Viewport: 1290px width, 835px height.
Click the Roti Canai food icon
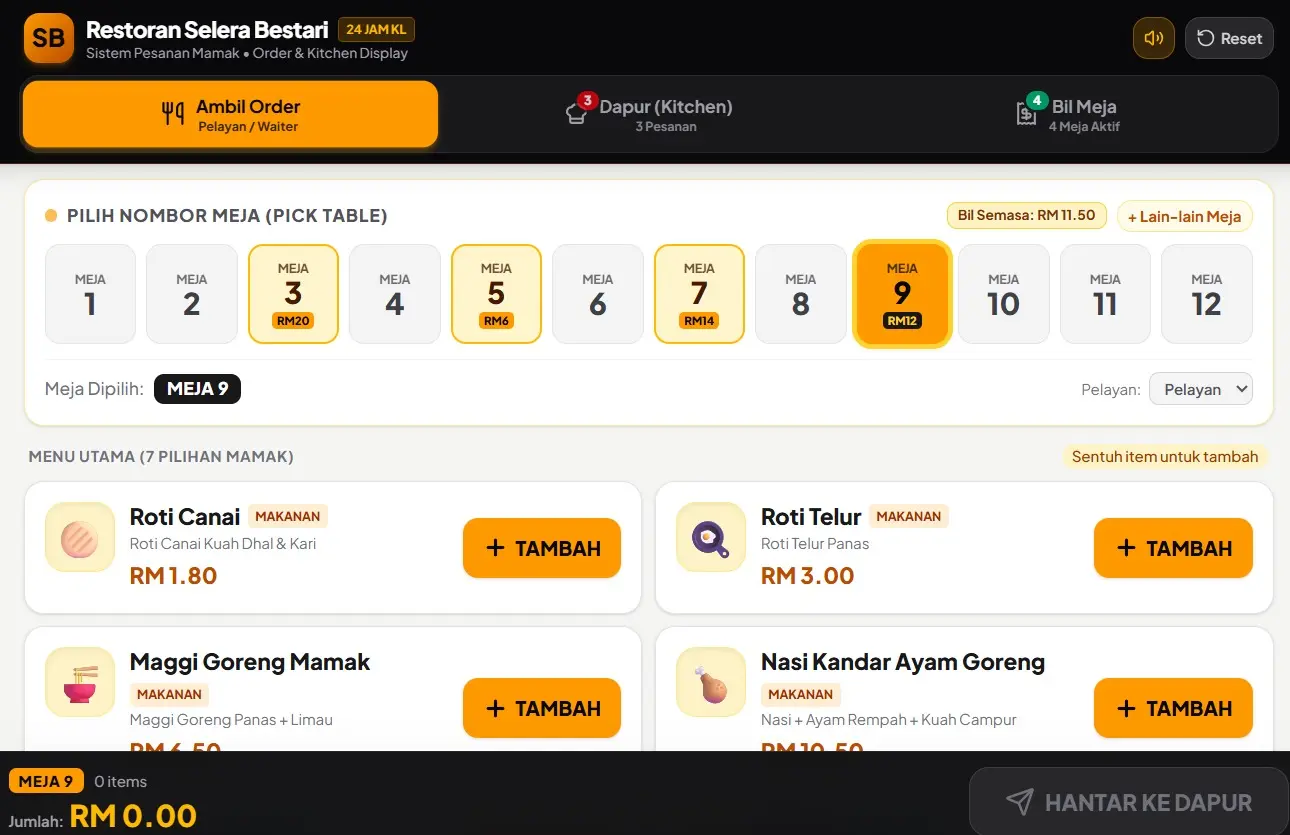80,537
